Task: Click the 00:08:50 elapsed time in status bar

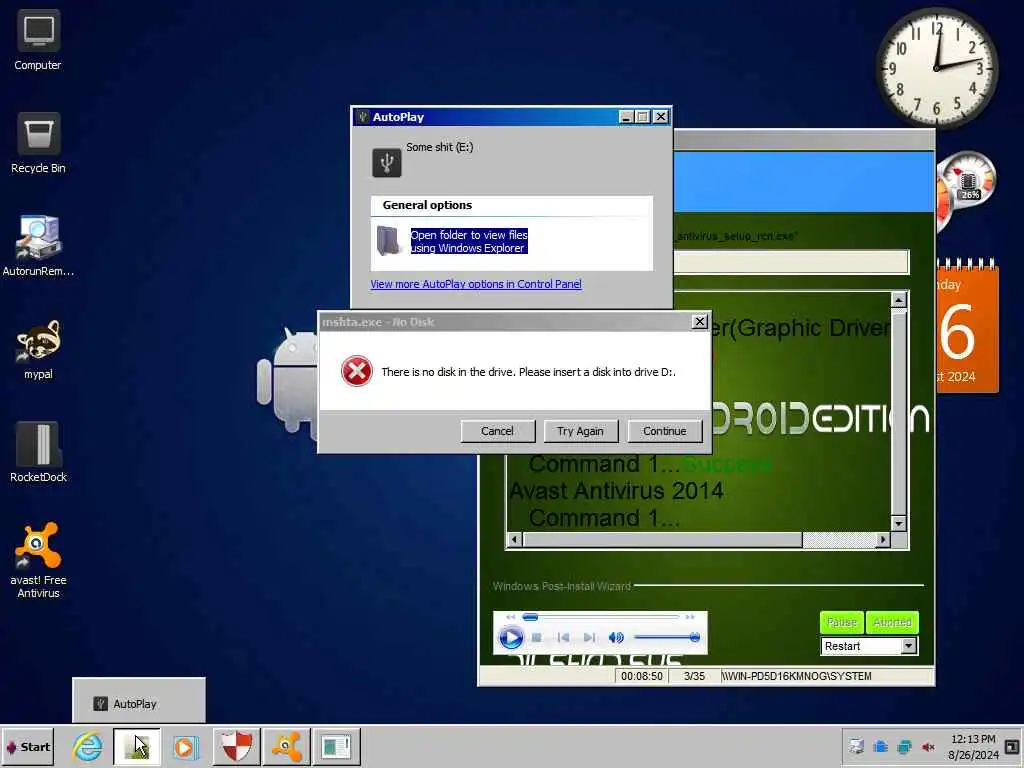Action: click(641, 677)
